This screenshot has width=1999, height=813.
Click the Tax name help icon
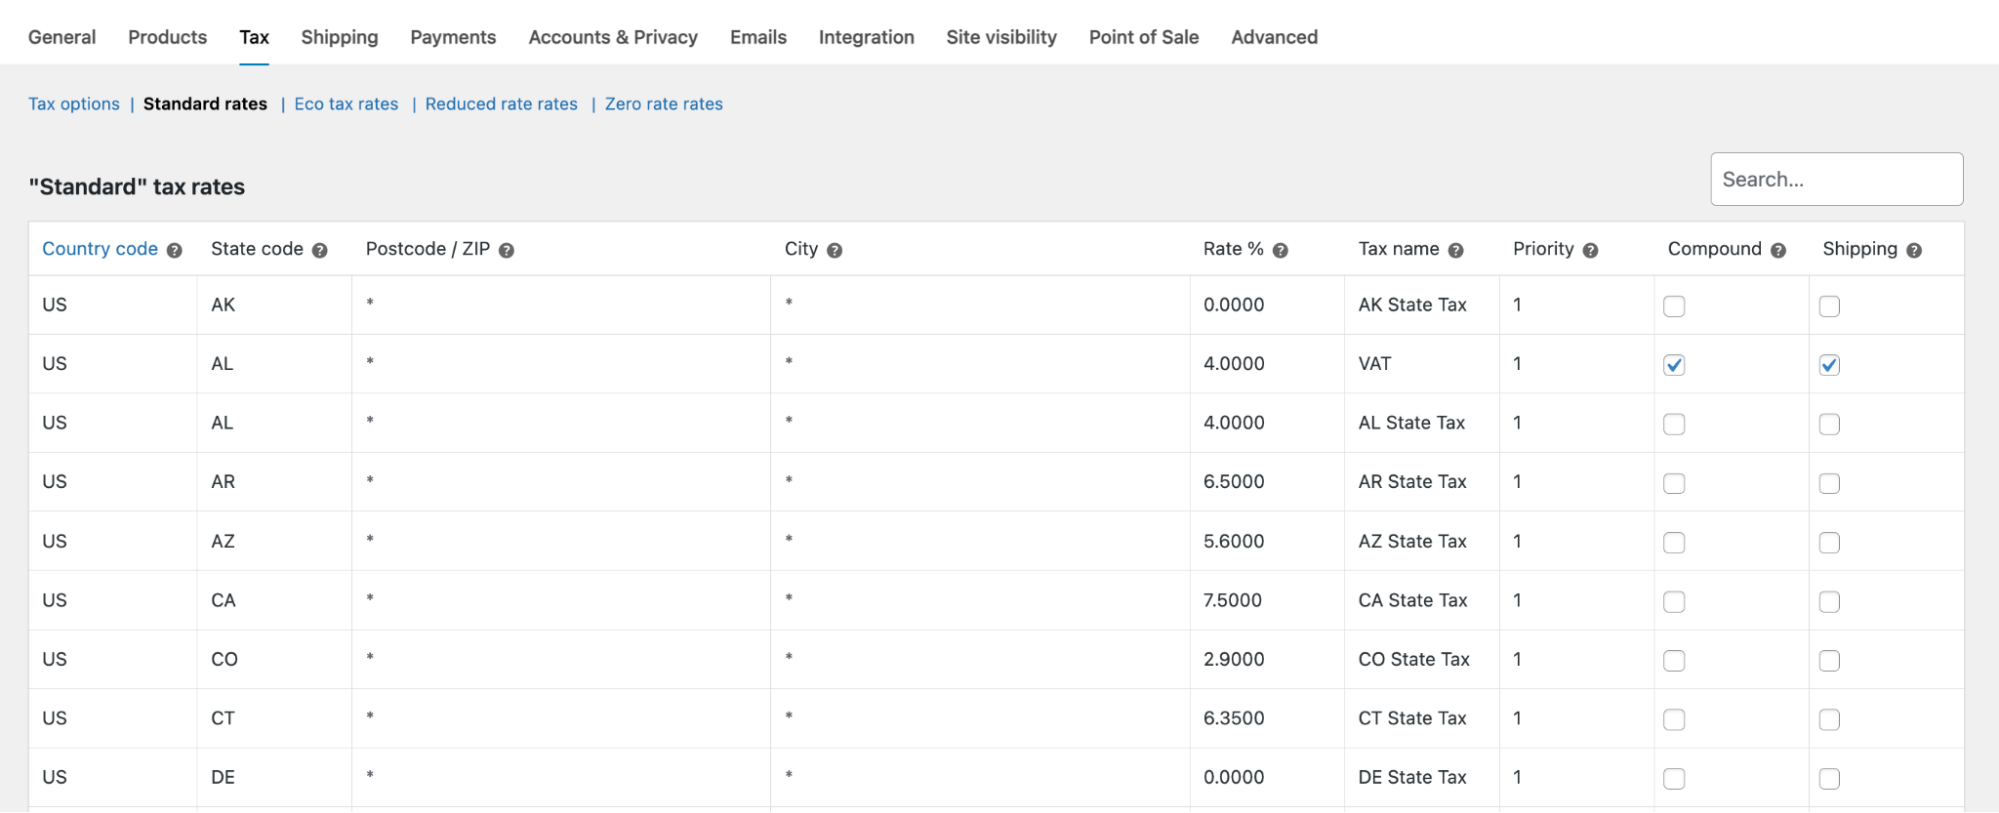(x=1456, y=251)
